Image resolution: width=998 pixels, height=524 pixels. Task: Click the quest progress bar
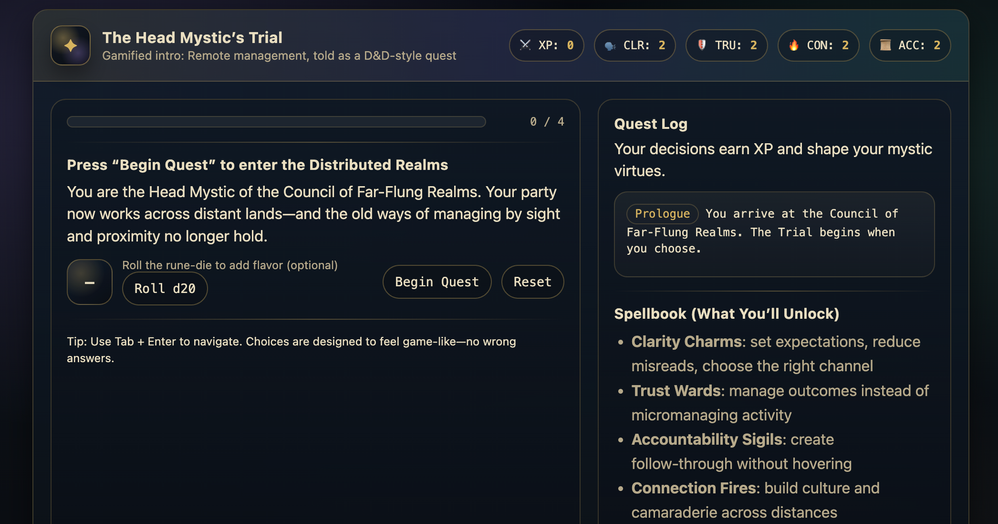276,122
